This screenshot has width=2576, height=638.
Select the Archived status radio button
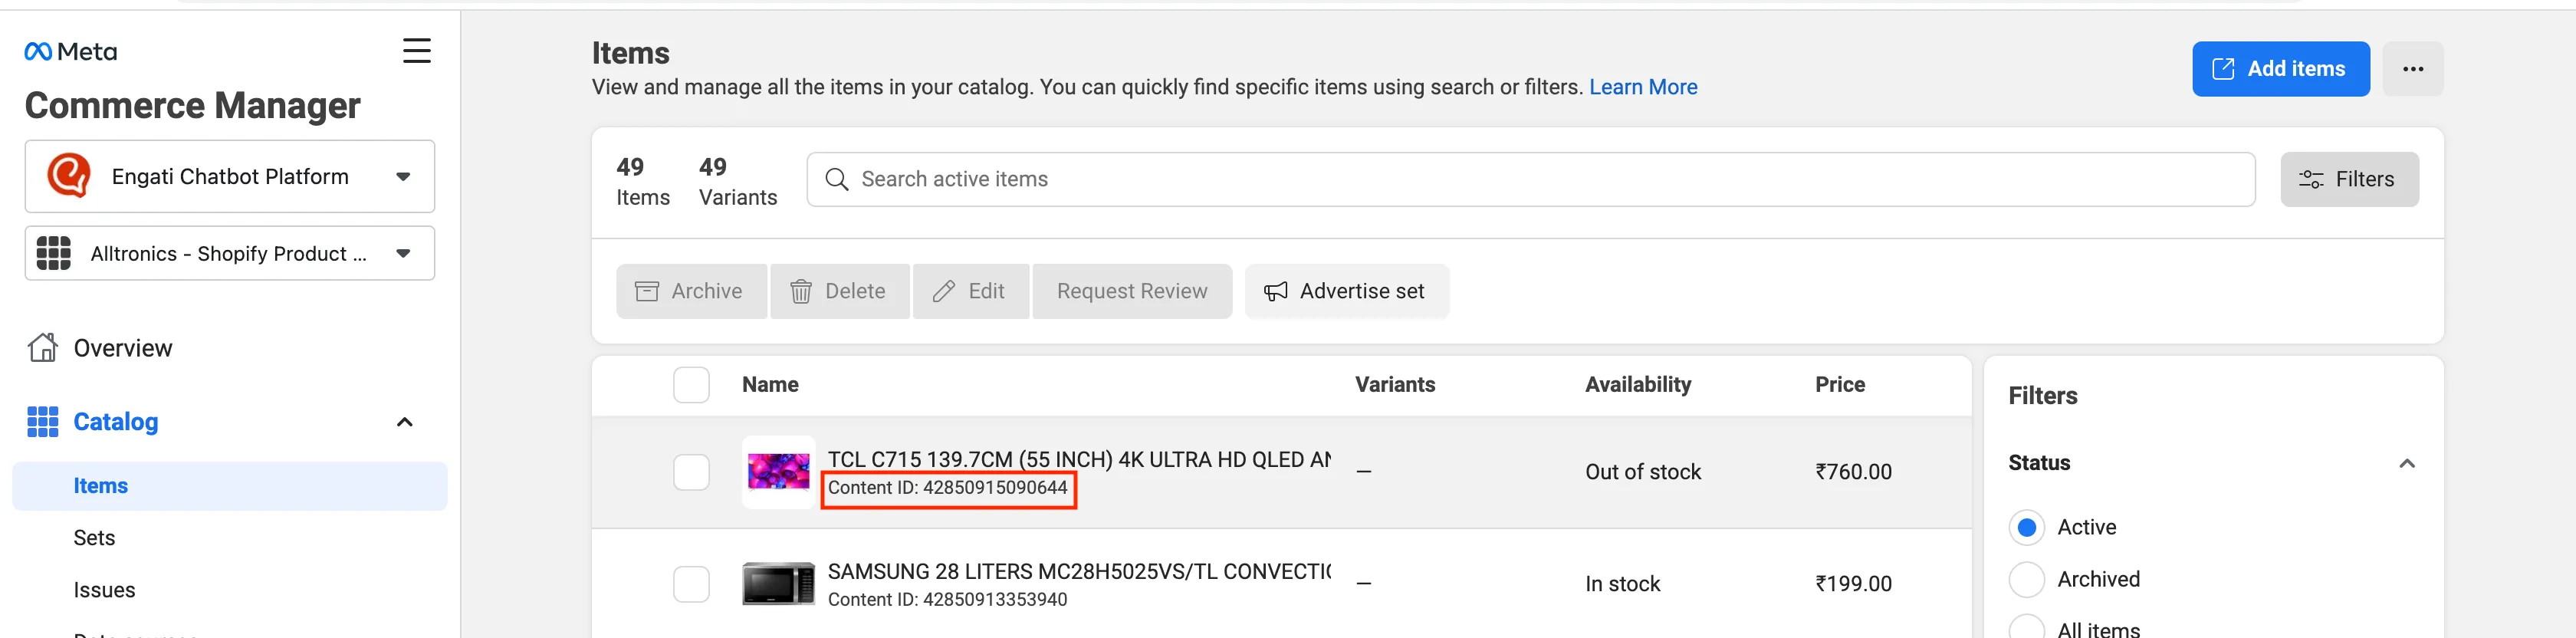(2026, 579)
